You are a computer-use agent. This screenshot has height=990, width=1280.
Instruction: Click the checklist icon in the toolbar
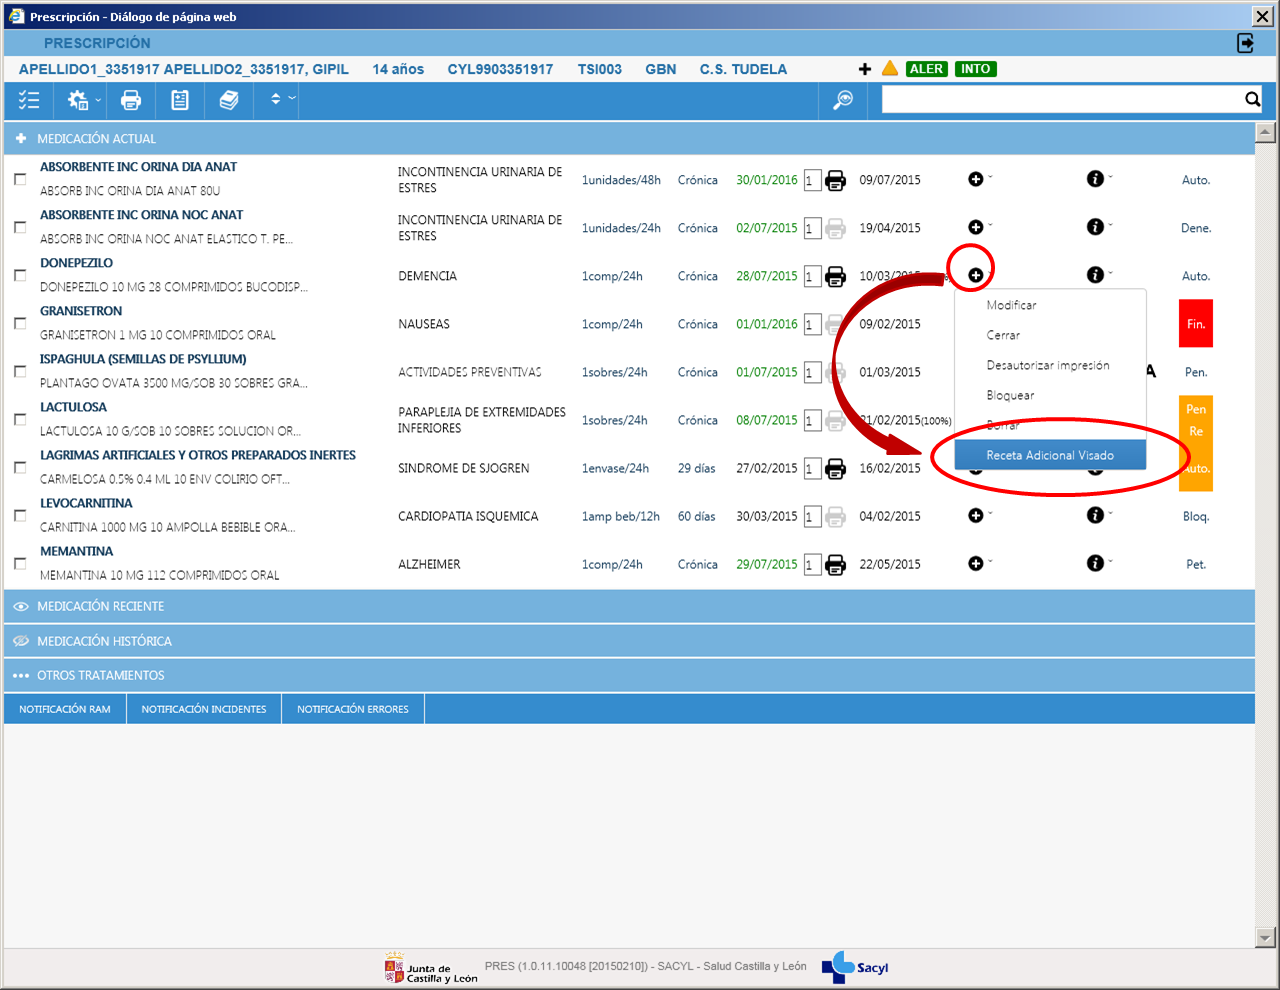29,100
